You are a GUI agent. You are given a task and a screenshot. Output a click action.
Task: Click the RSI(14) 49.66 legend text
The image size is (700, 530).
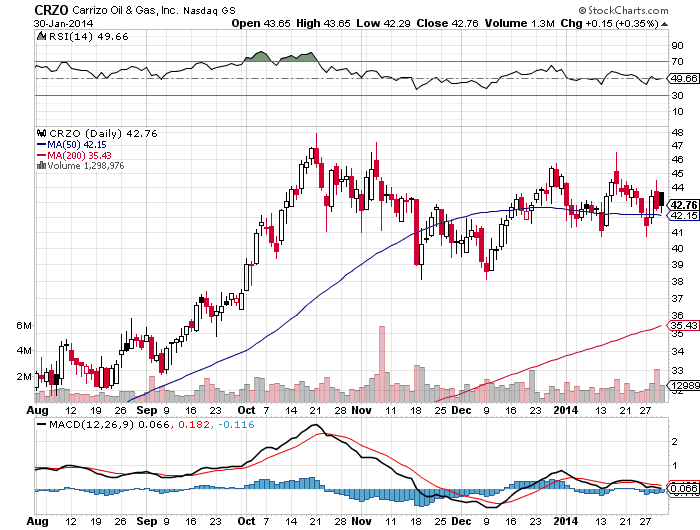[x=88, y=36]
